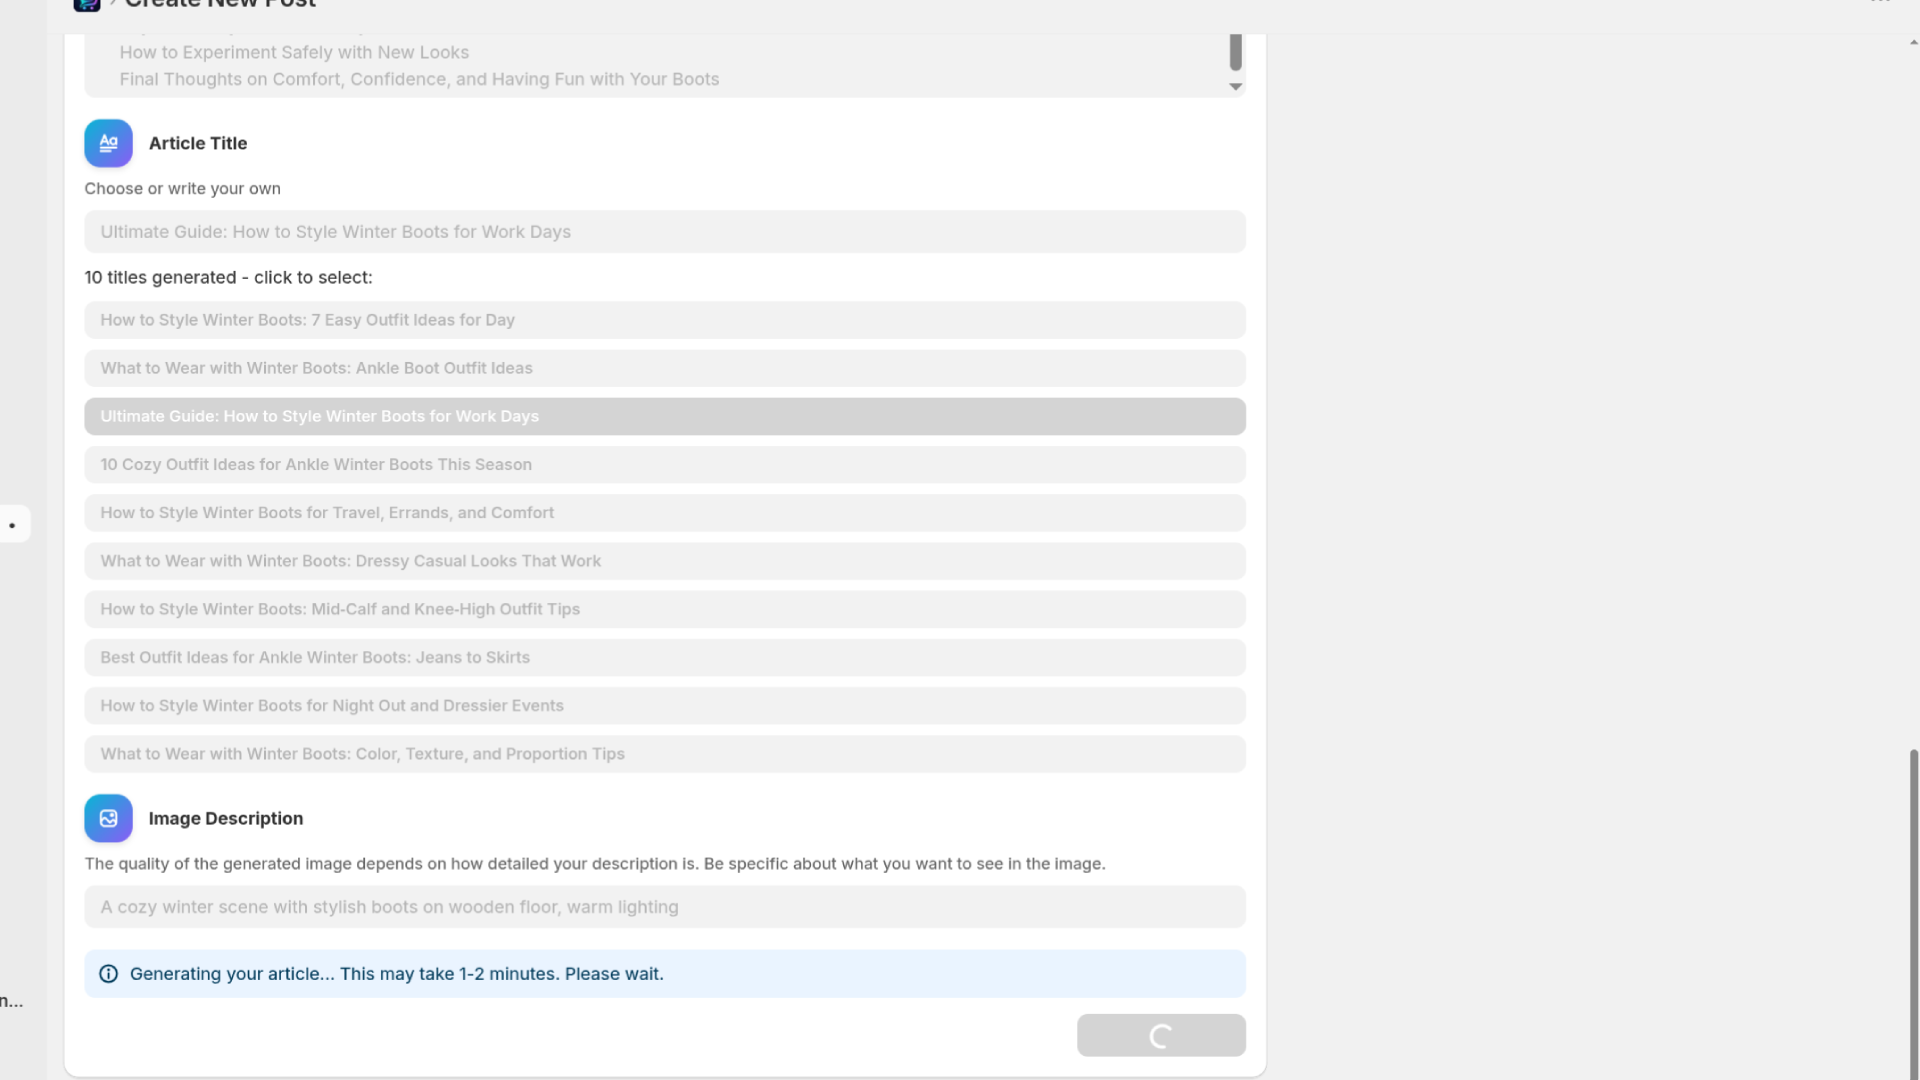1920x1080 pixels.
Task: Select the highlighted 'Ultimate Guide' title option
Action: pyautogui.click(x=664, y=416)
